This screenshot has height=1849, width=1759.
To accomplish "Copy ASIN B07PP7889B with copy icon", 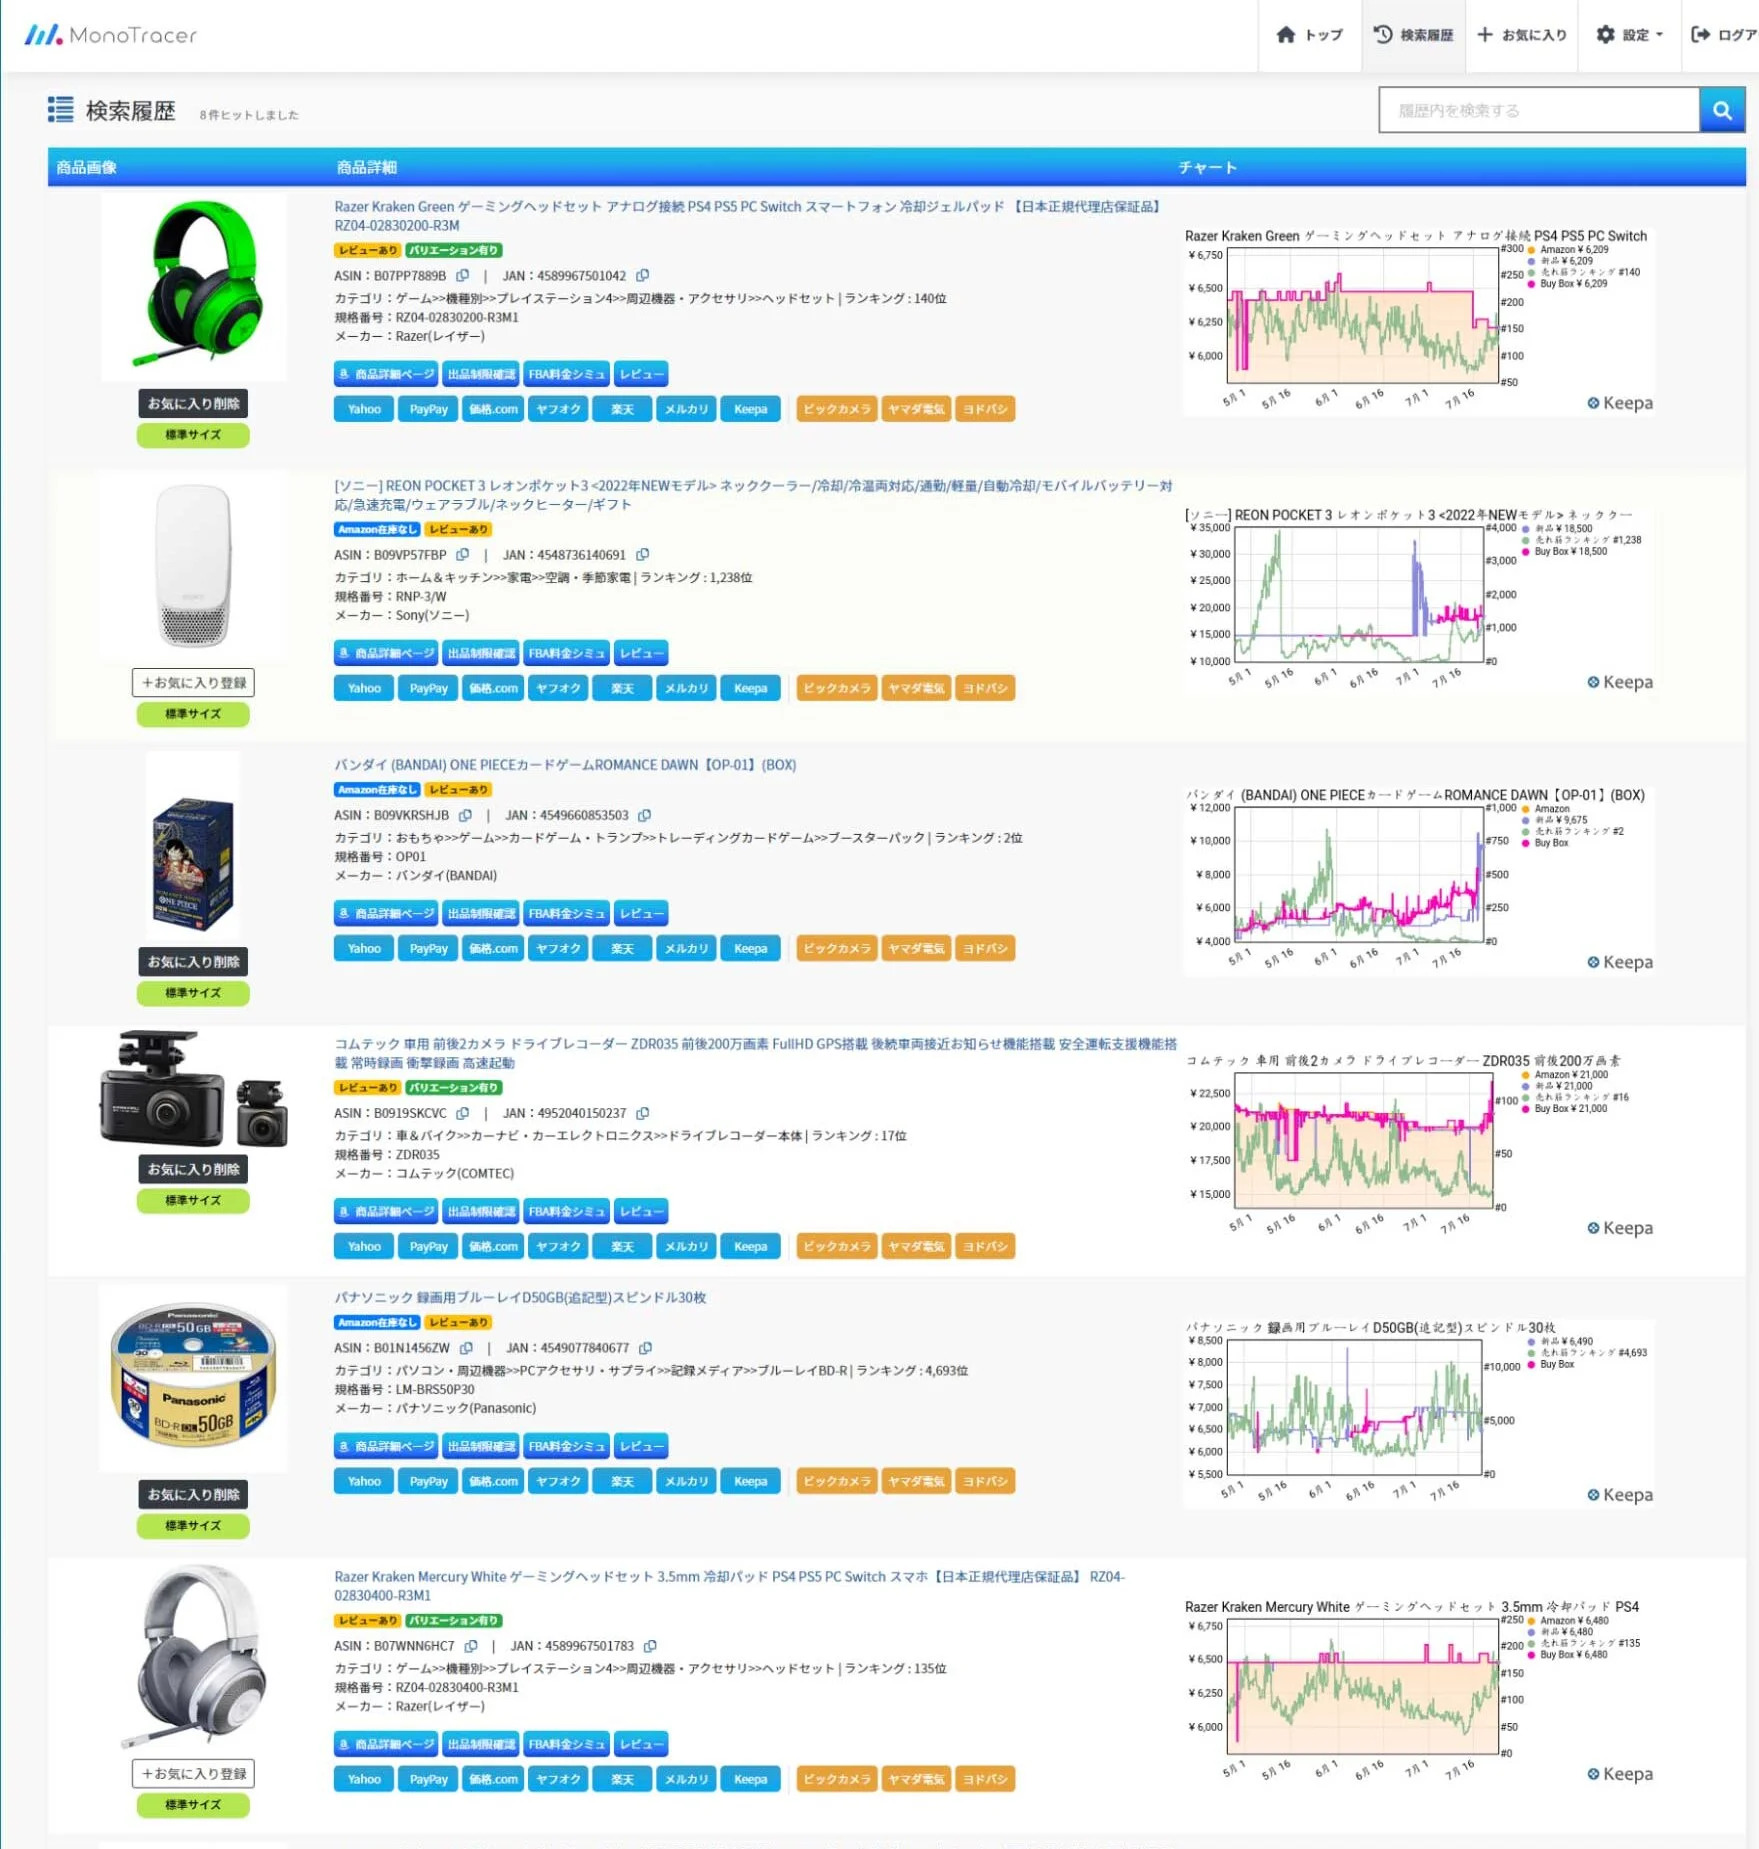I will (x=462, y=275).
